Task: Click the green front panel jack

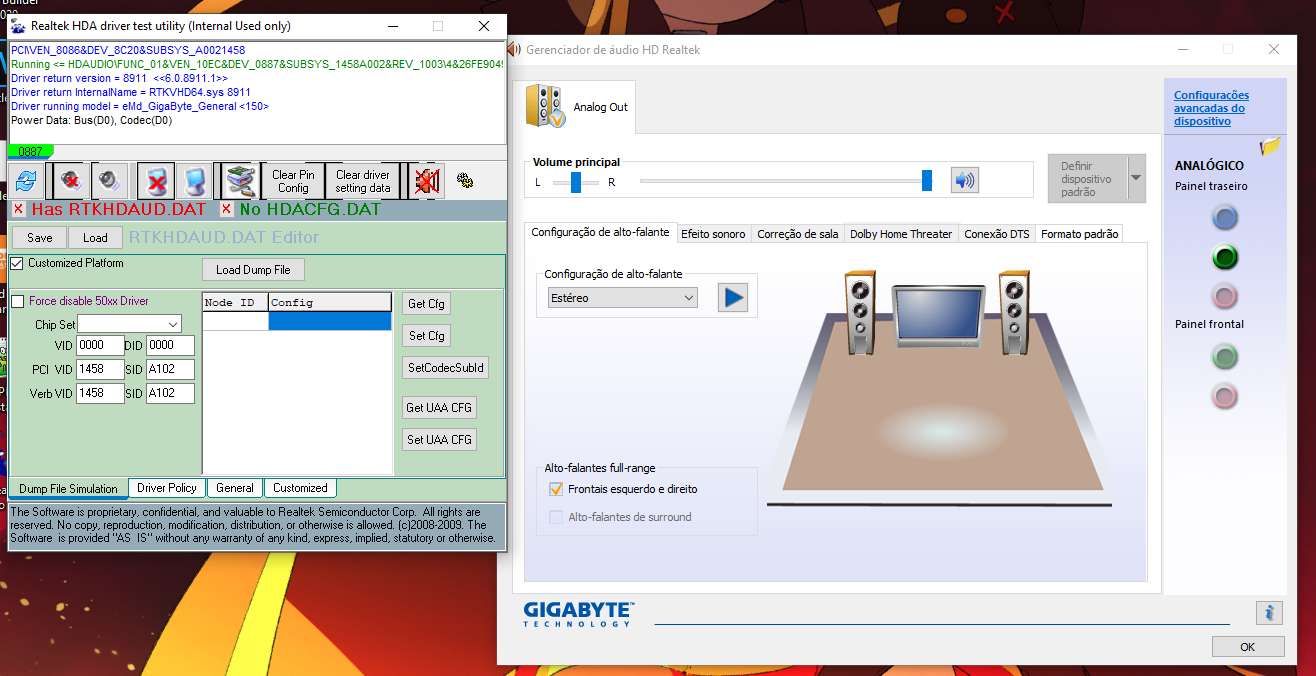Action: [x=1225, y=356]
